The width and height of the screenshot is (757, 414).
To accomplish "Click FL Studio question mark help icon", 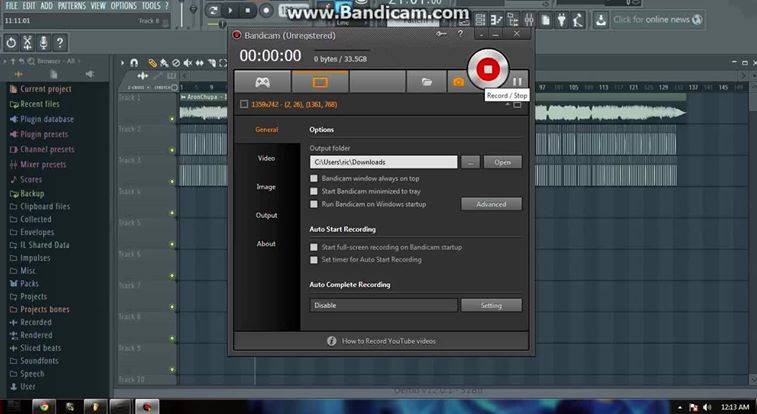I will pyautogui.click(x=60, y=43).
